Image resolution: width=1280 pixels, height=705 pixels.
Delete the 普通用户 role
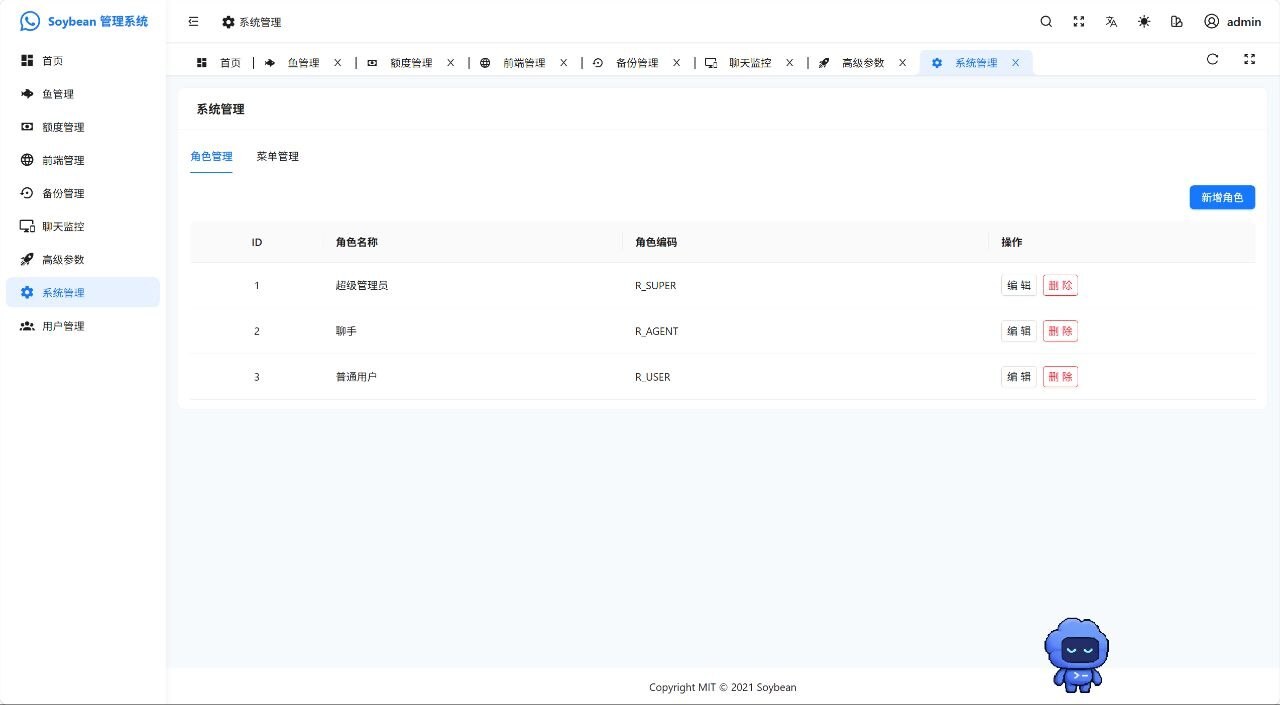[x=1060, y=377]
